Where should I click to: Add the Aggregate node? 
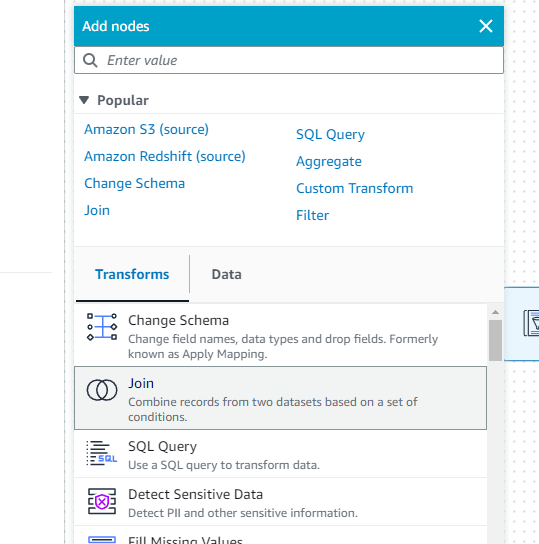click(329, 161)
